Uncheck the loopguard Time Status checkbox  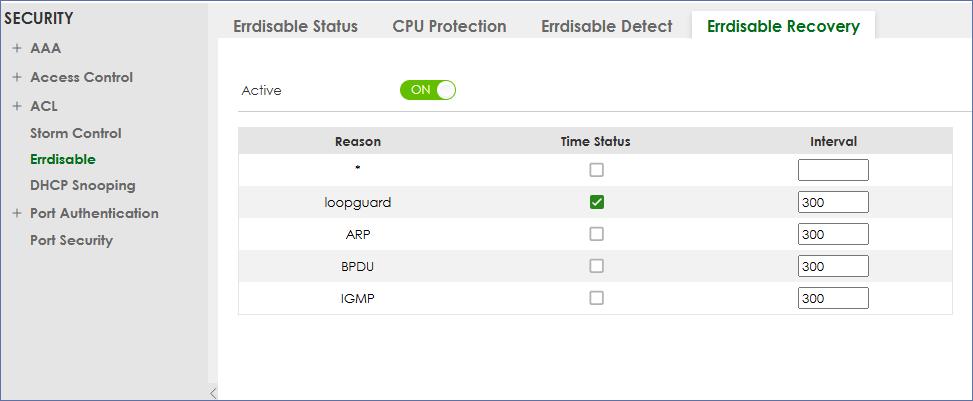(x=597, y=202)
